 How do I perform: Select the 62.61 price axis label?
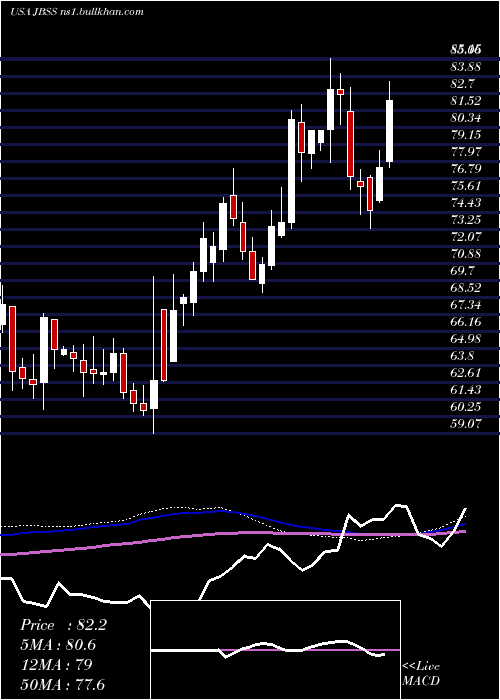(466, 372)
